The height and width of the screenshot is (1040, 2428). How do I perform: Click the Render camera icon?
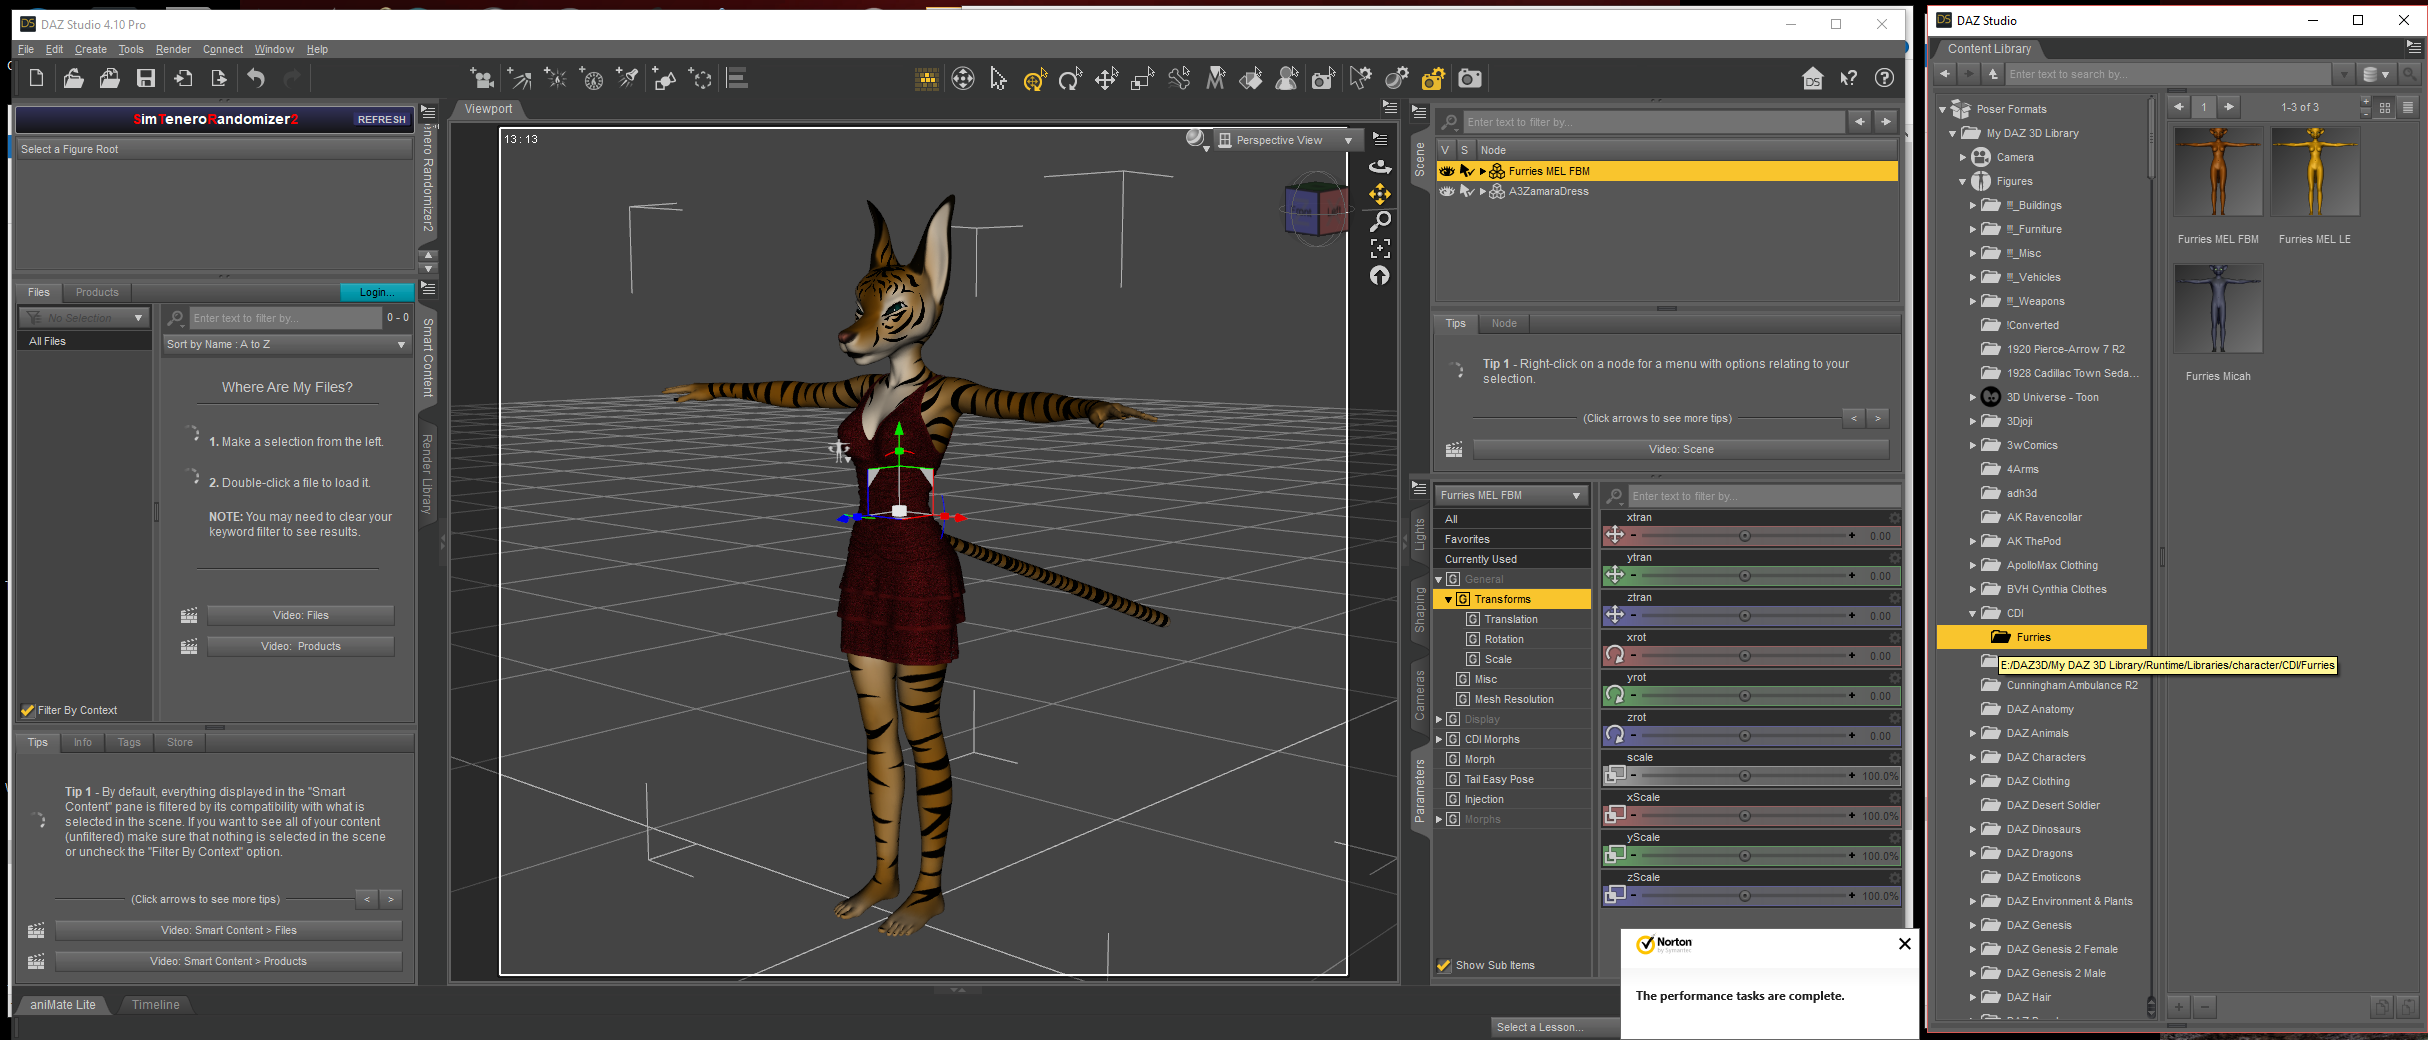[1469, 79]
